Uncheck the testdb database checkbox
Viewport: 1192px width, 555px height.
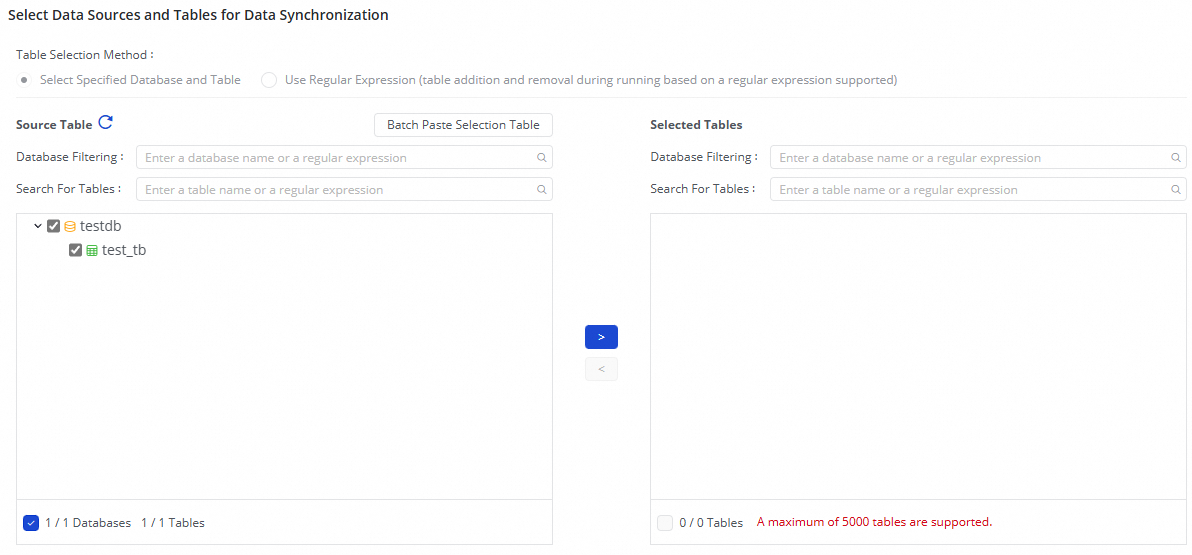[54, 227]
